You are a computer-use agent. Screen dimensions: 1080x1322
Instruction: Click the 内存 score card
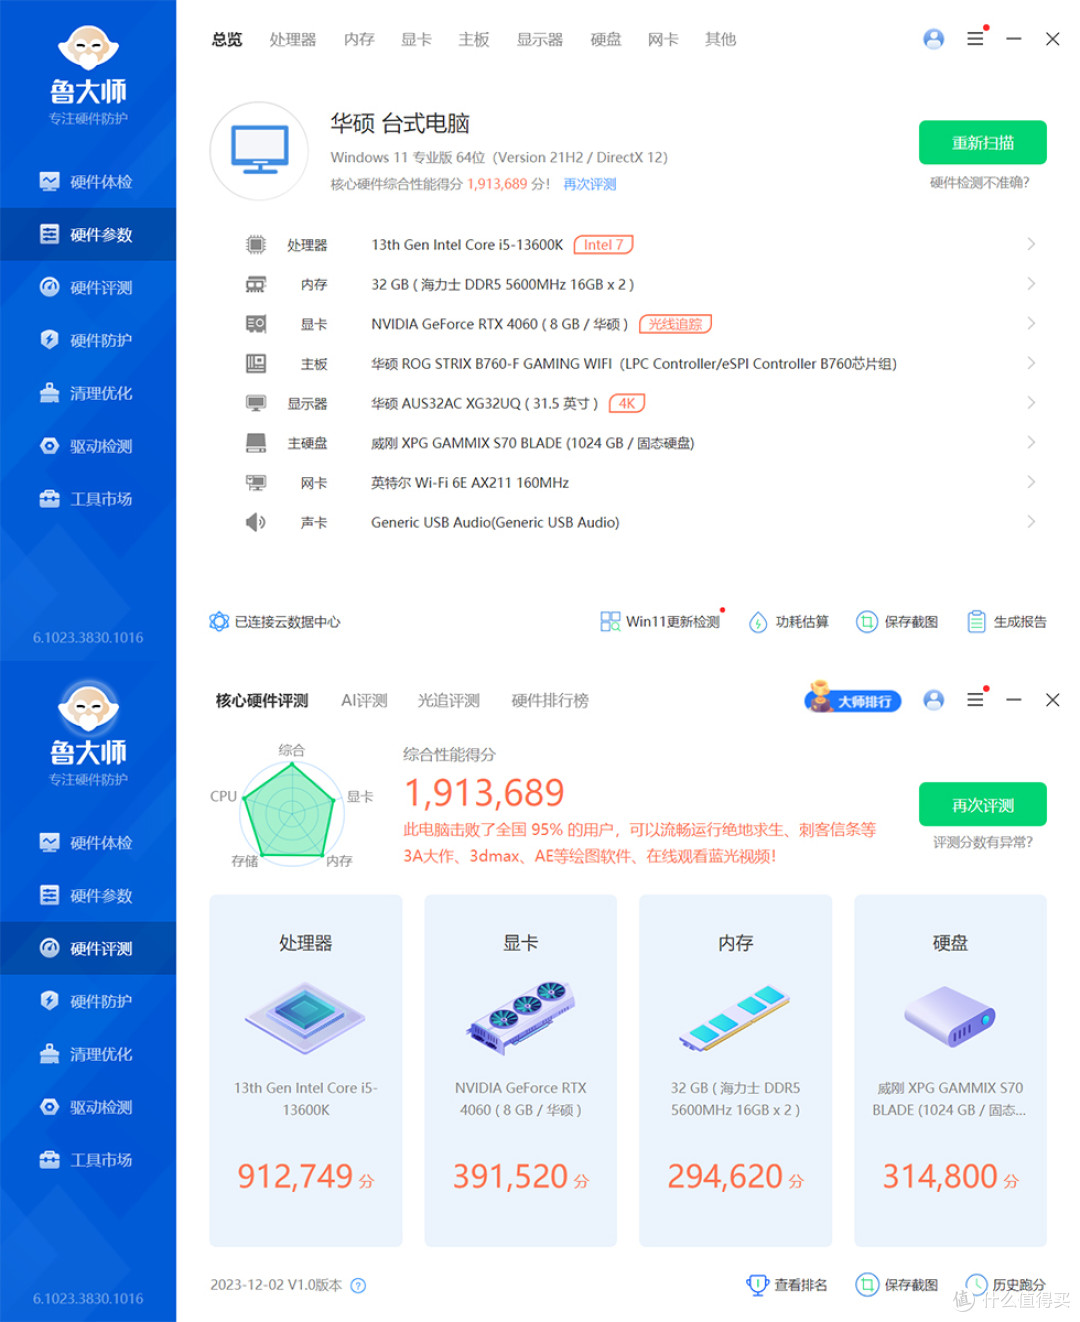(736, 1070)
